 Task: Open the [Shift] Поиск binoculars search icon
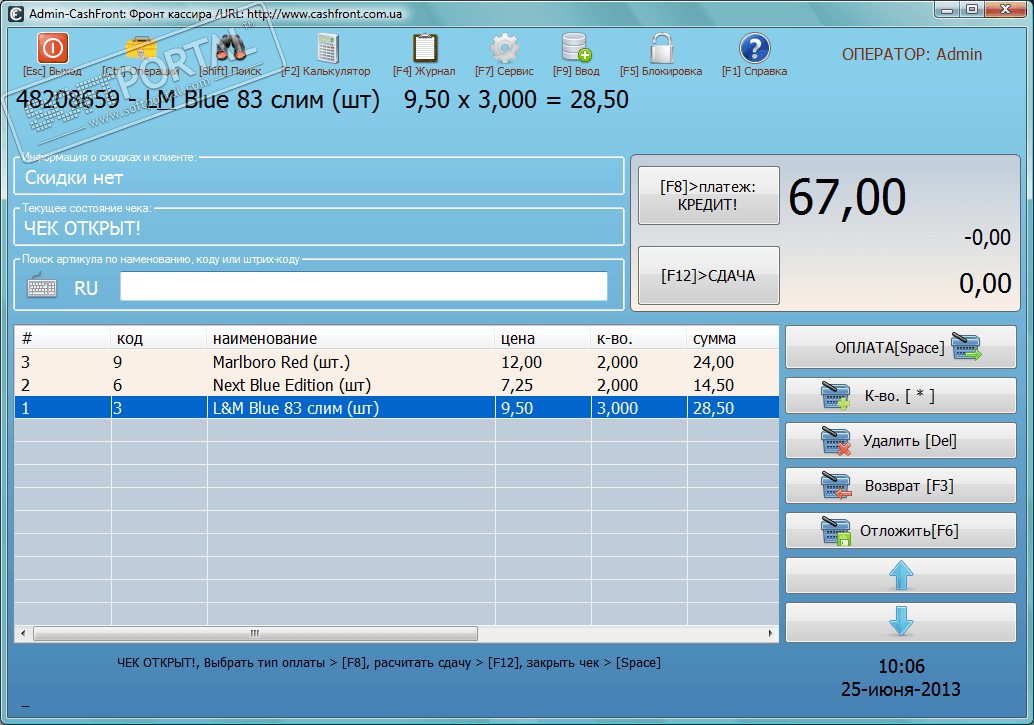[x=231, y=48]
